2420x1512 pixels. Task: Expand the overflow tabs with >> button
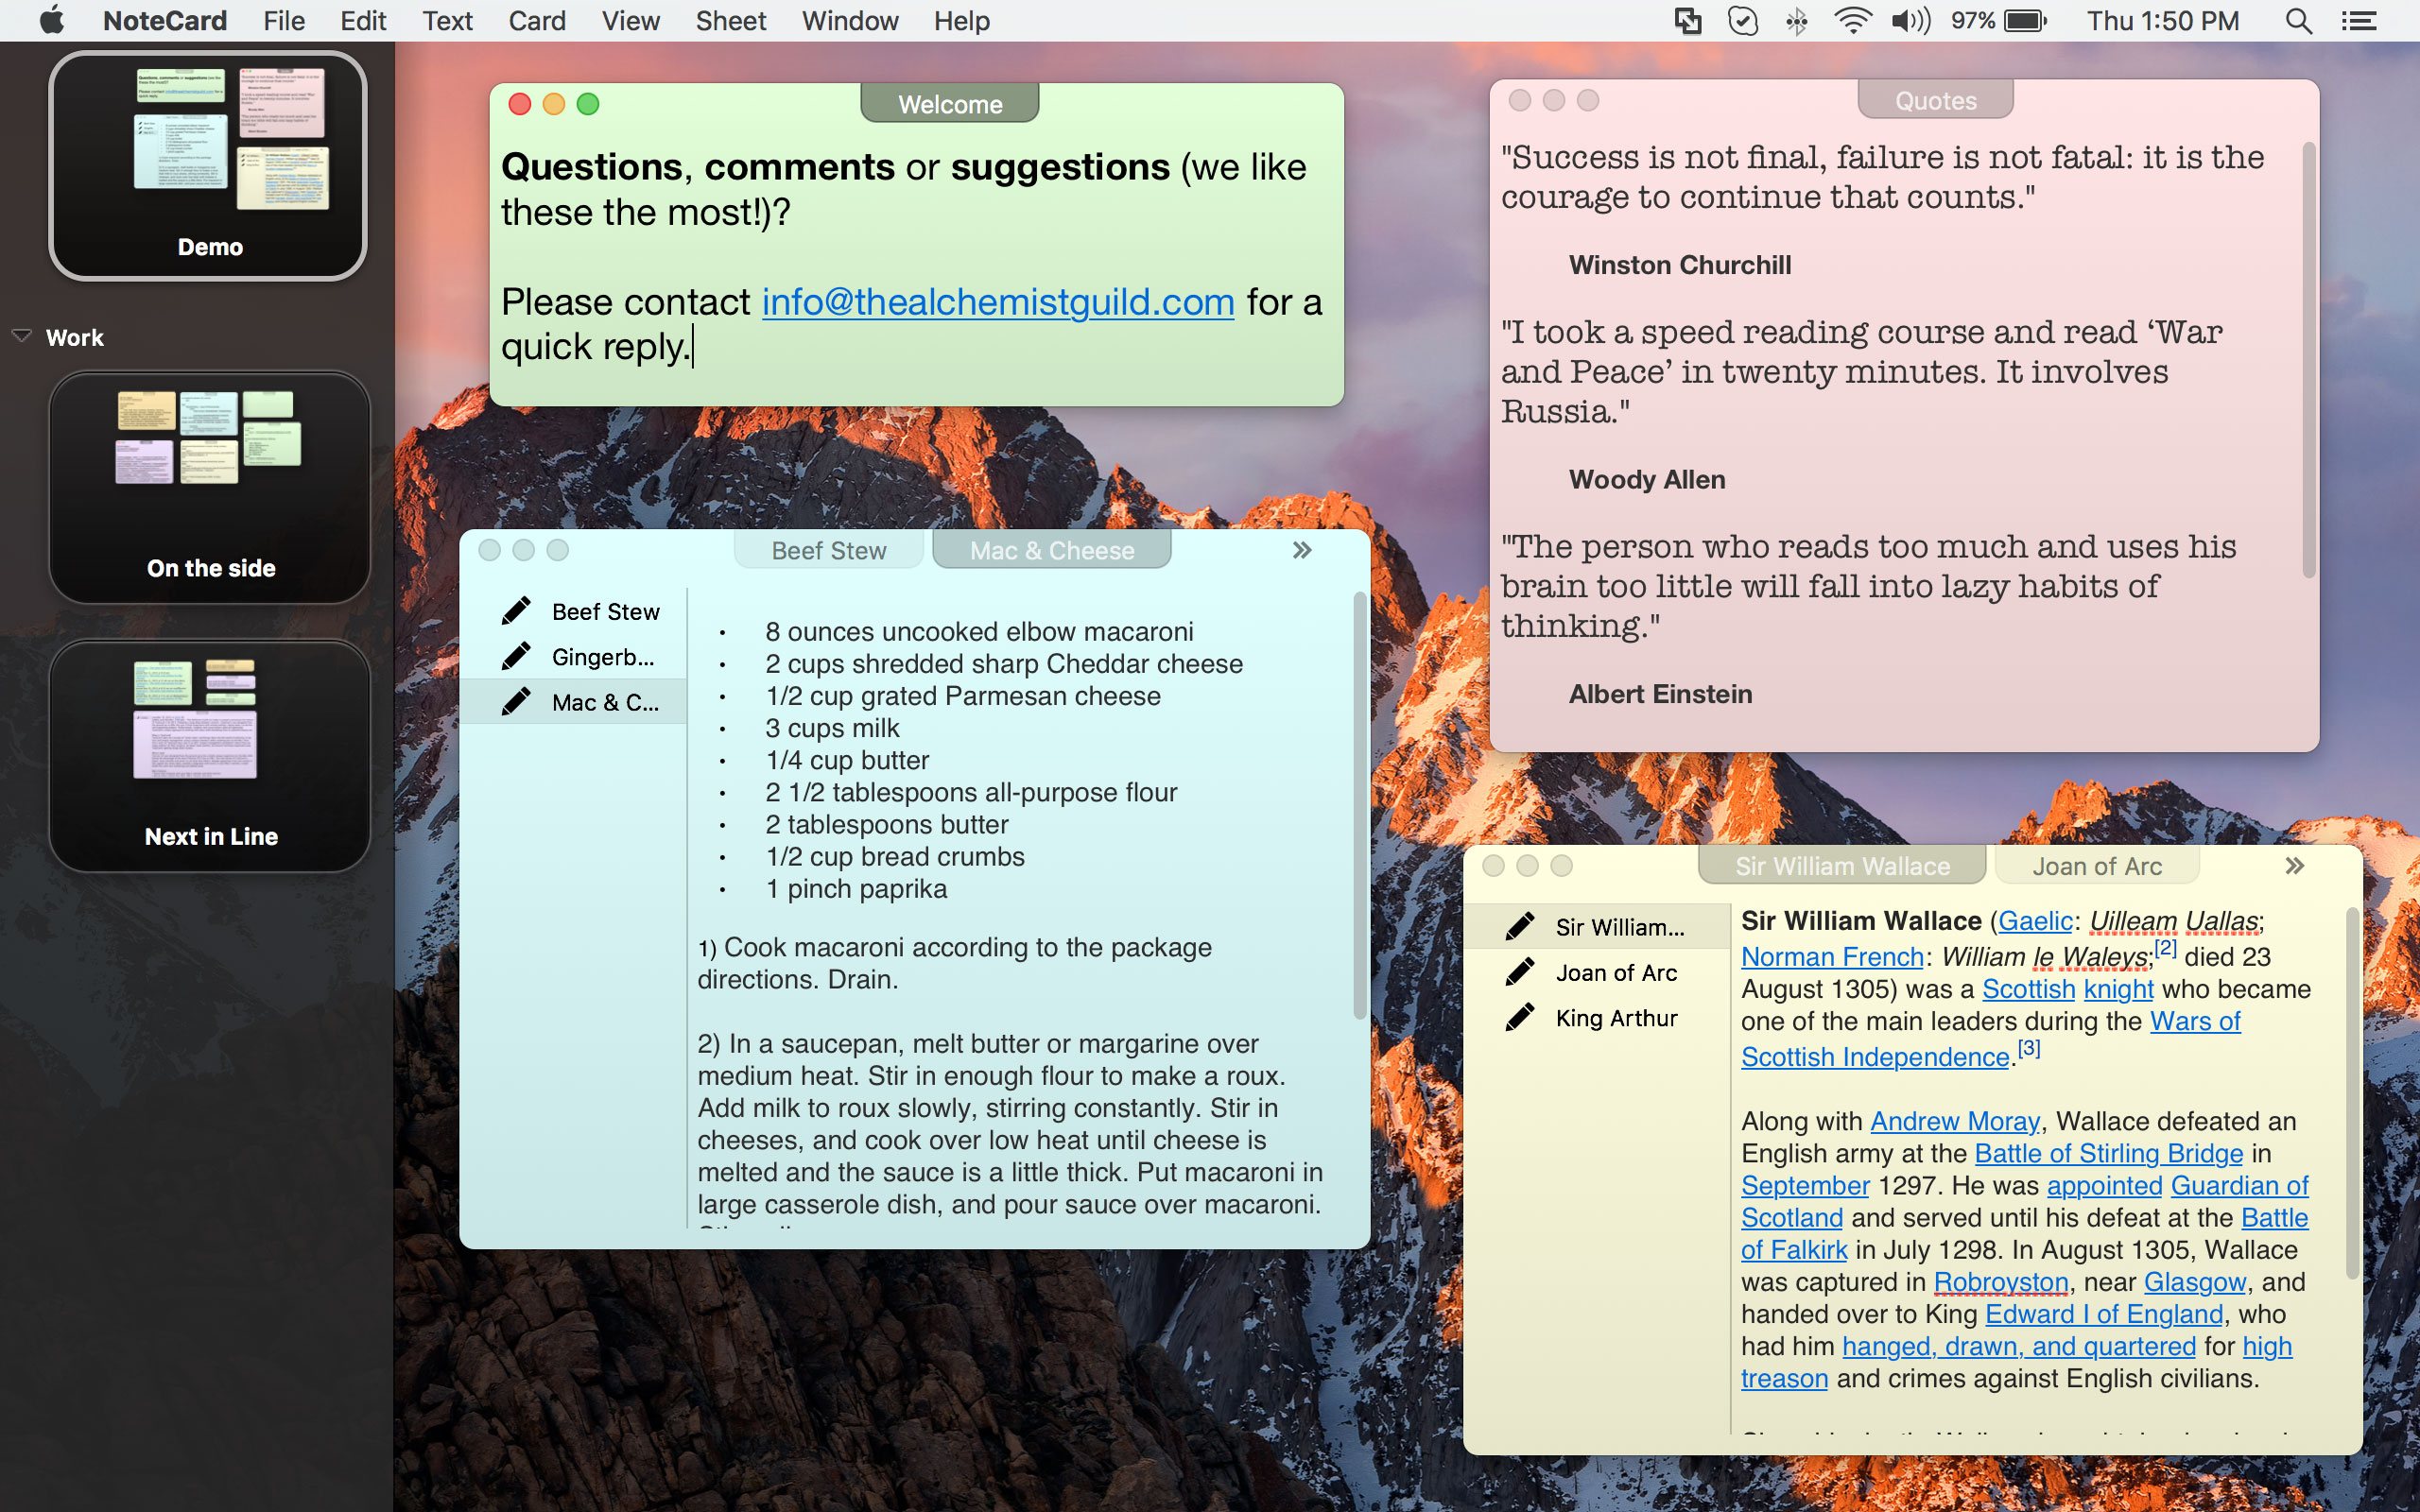pos(1302,550)
